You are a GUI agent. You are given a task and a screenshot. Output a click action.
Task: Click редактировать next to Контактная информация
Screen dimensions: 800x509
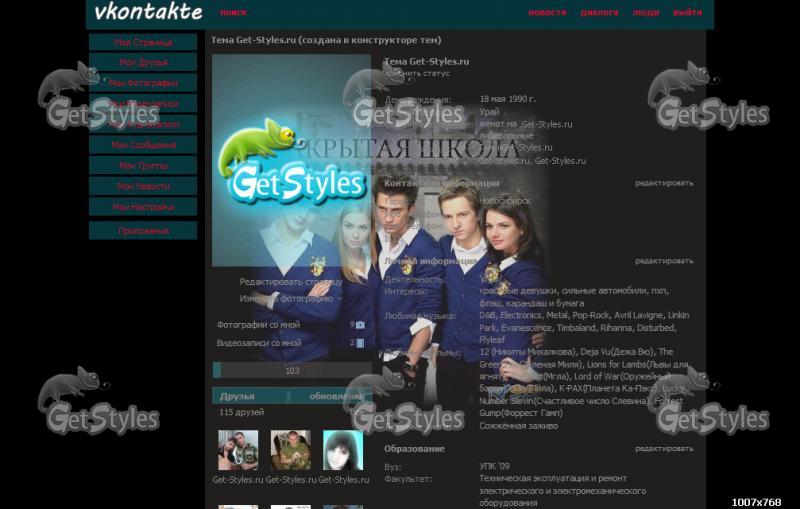pos(664,183)
